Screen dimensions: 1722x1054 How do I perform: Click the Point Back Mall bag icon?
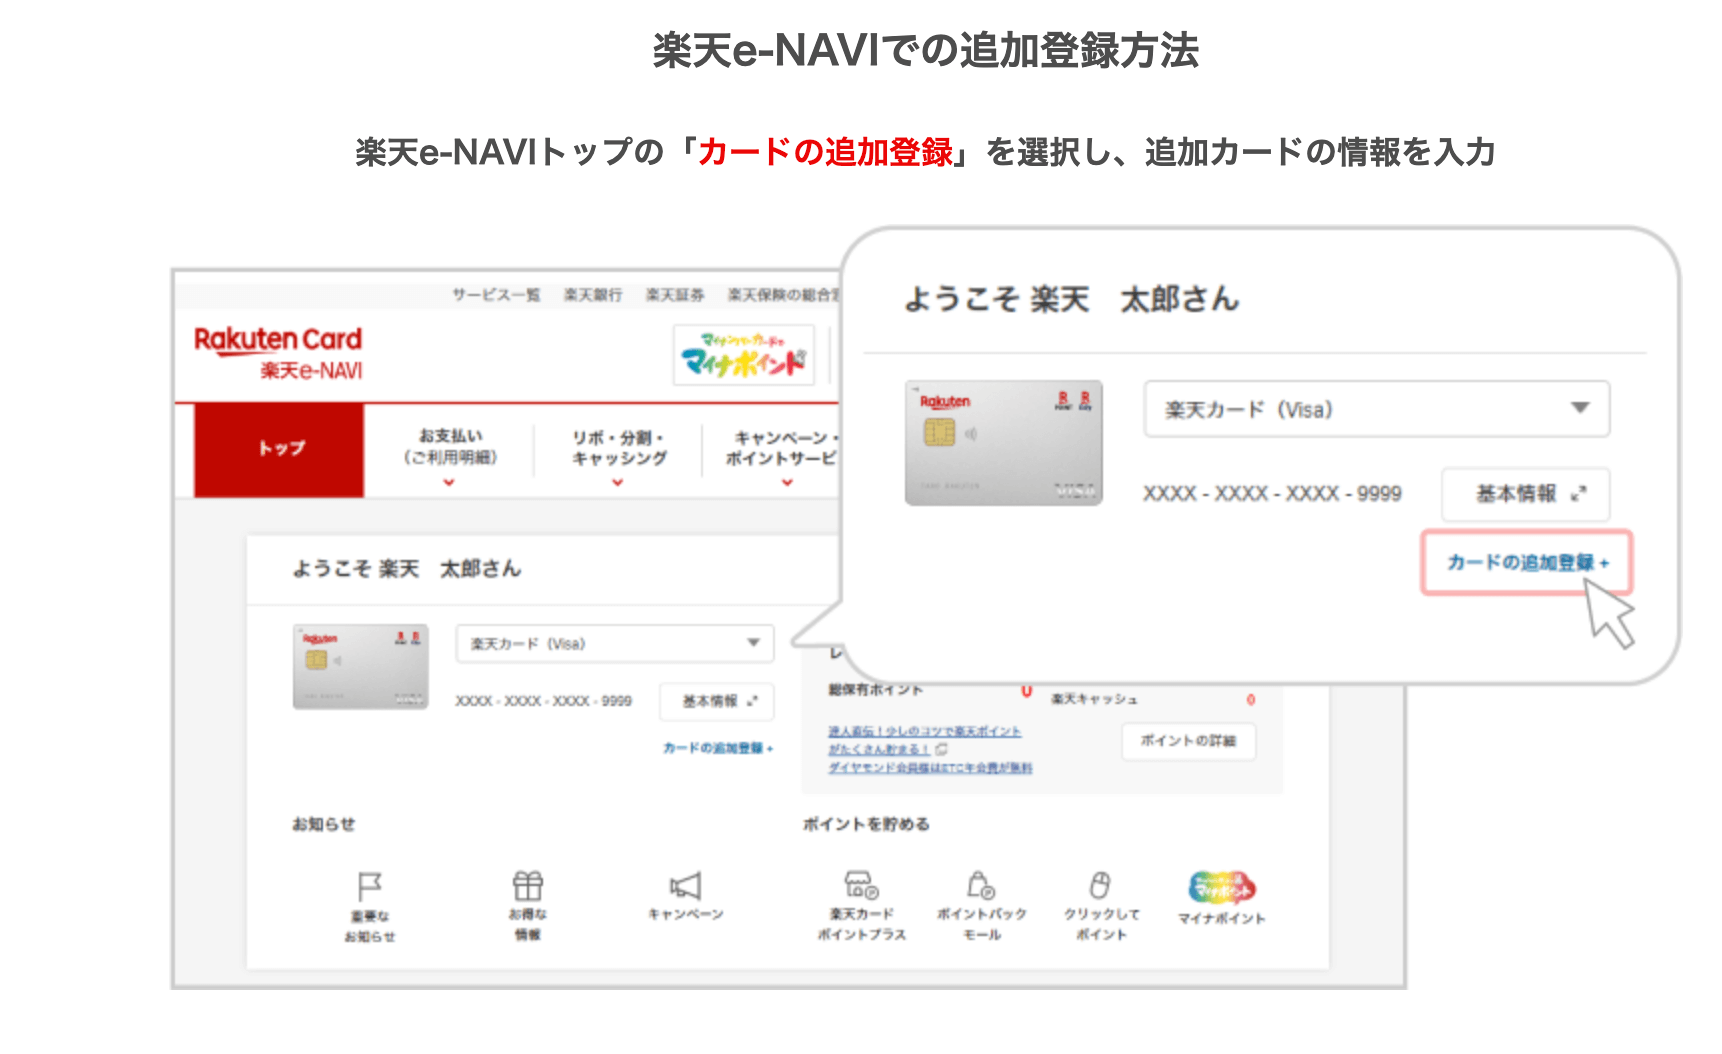pos(981,886)
